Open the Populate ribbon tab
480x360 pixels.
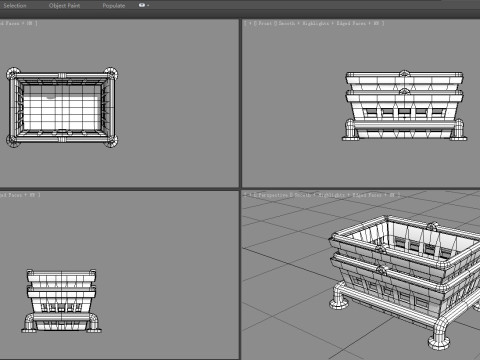(114, 5)
